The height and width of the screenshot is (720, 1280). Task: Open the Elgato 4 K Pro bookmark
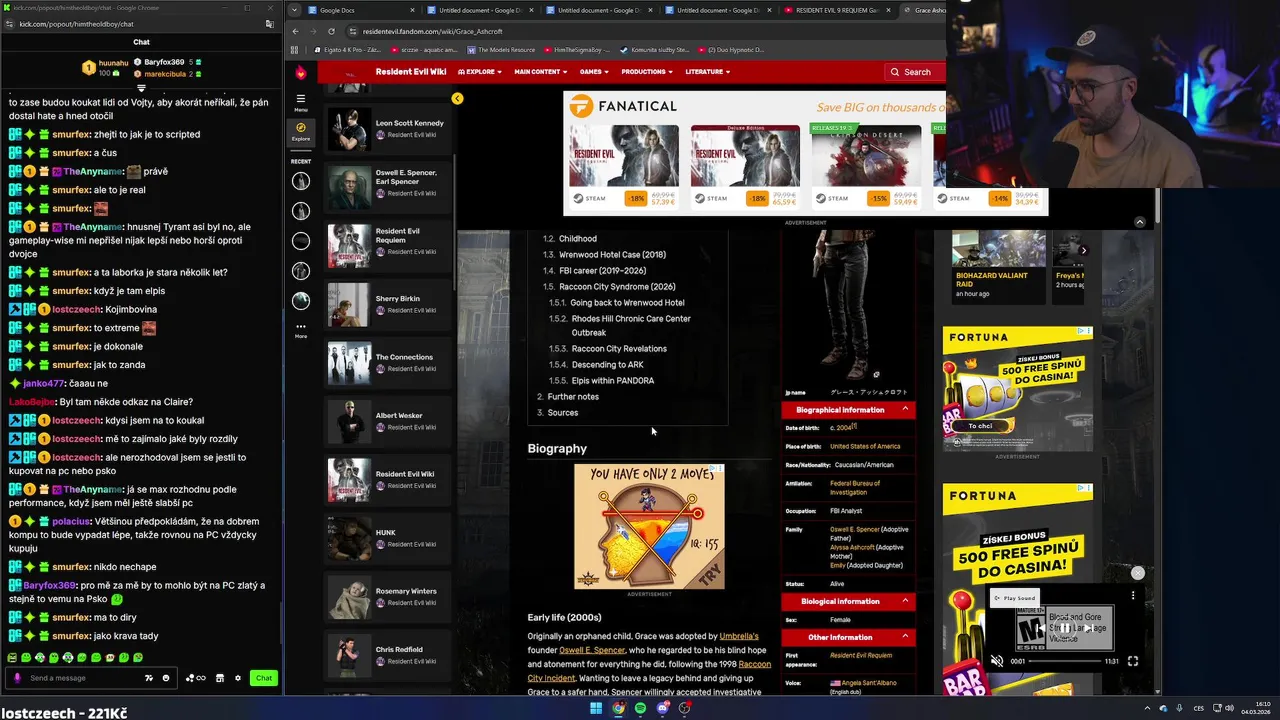point(348,49)
